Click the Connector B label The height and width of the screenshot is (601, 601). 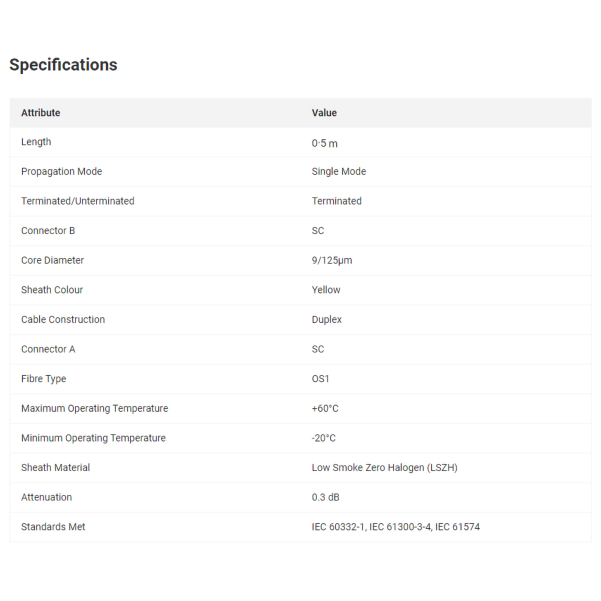click(x=48, y=231)
